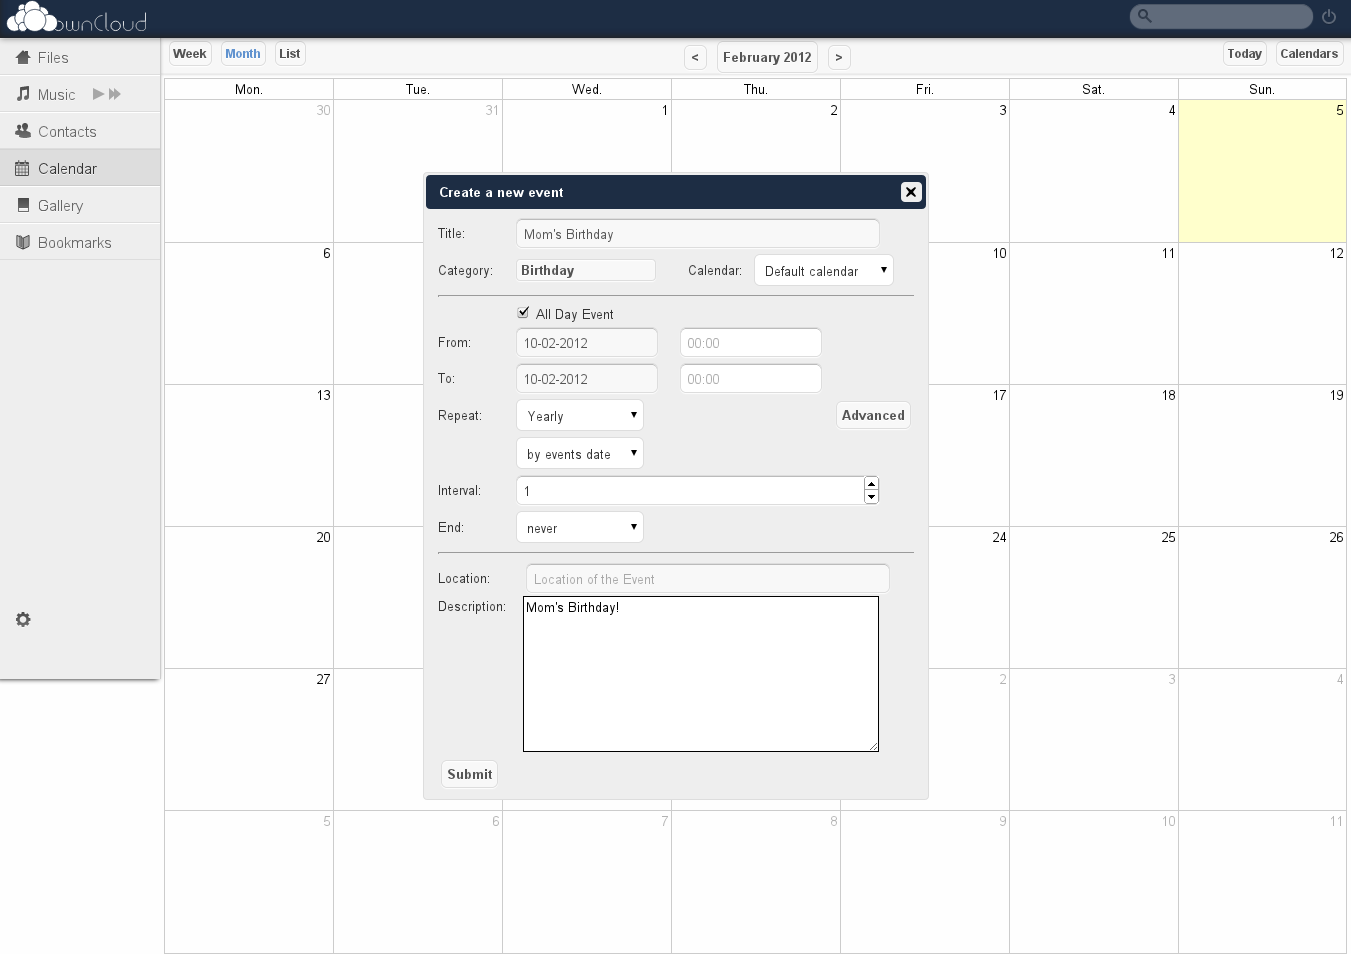Click the power logout icon
Screen dimensions: 1351x954
1329,16
